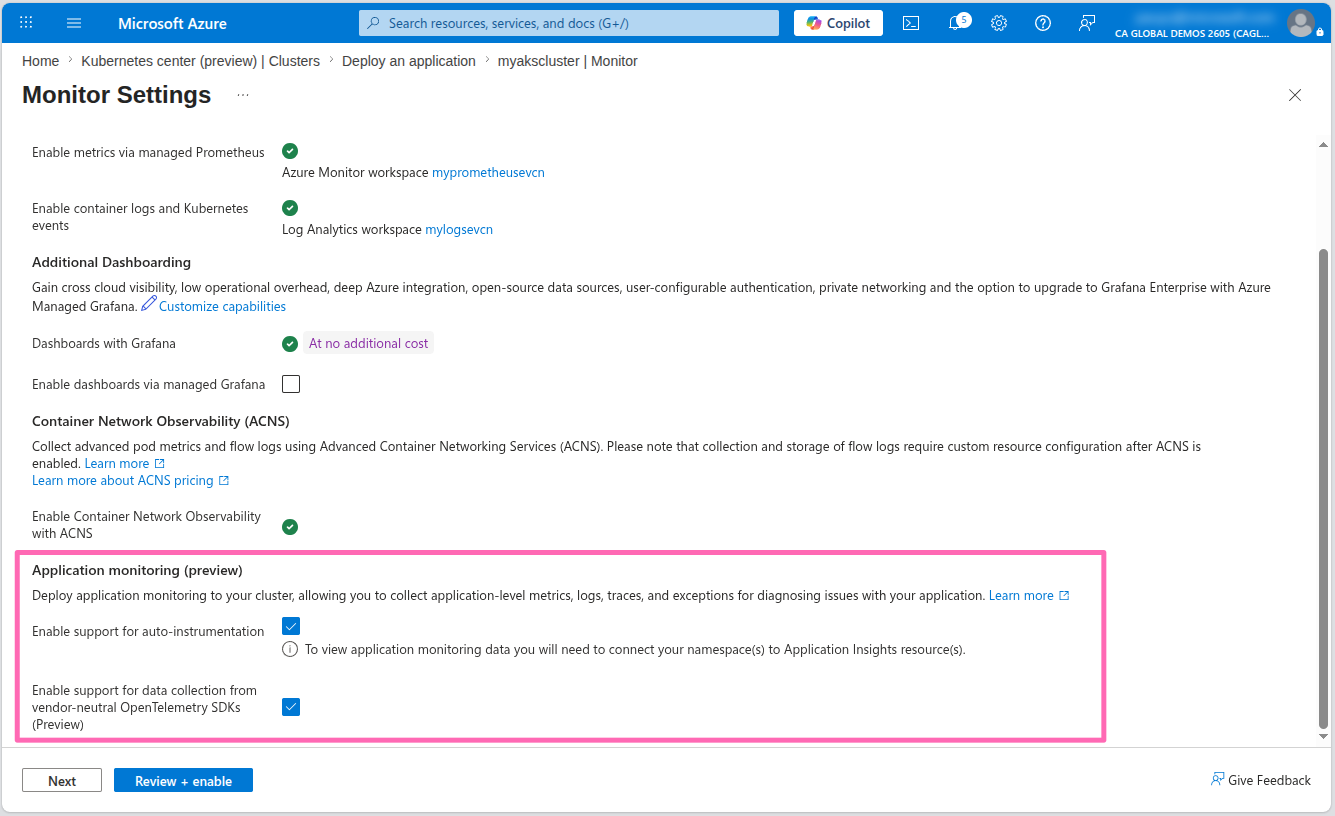Viewport: 1335px width, 816px height.
Task: Open portal settings gear
Action: tap(999, 23)
